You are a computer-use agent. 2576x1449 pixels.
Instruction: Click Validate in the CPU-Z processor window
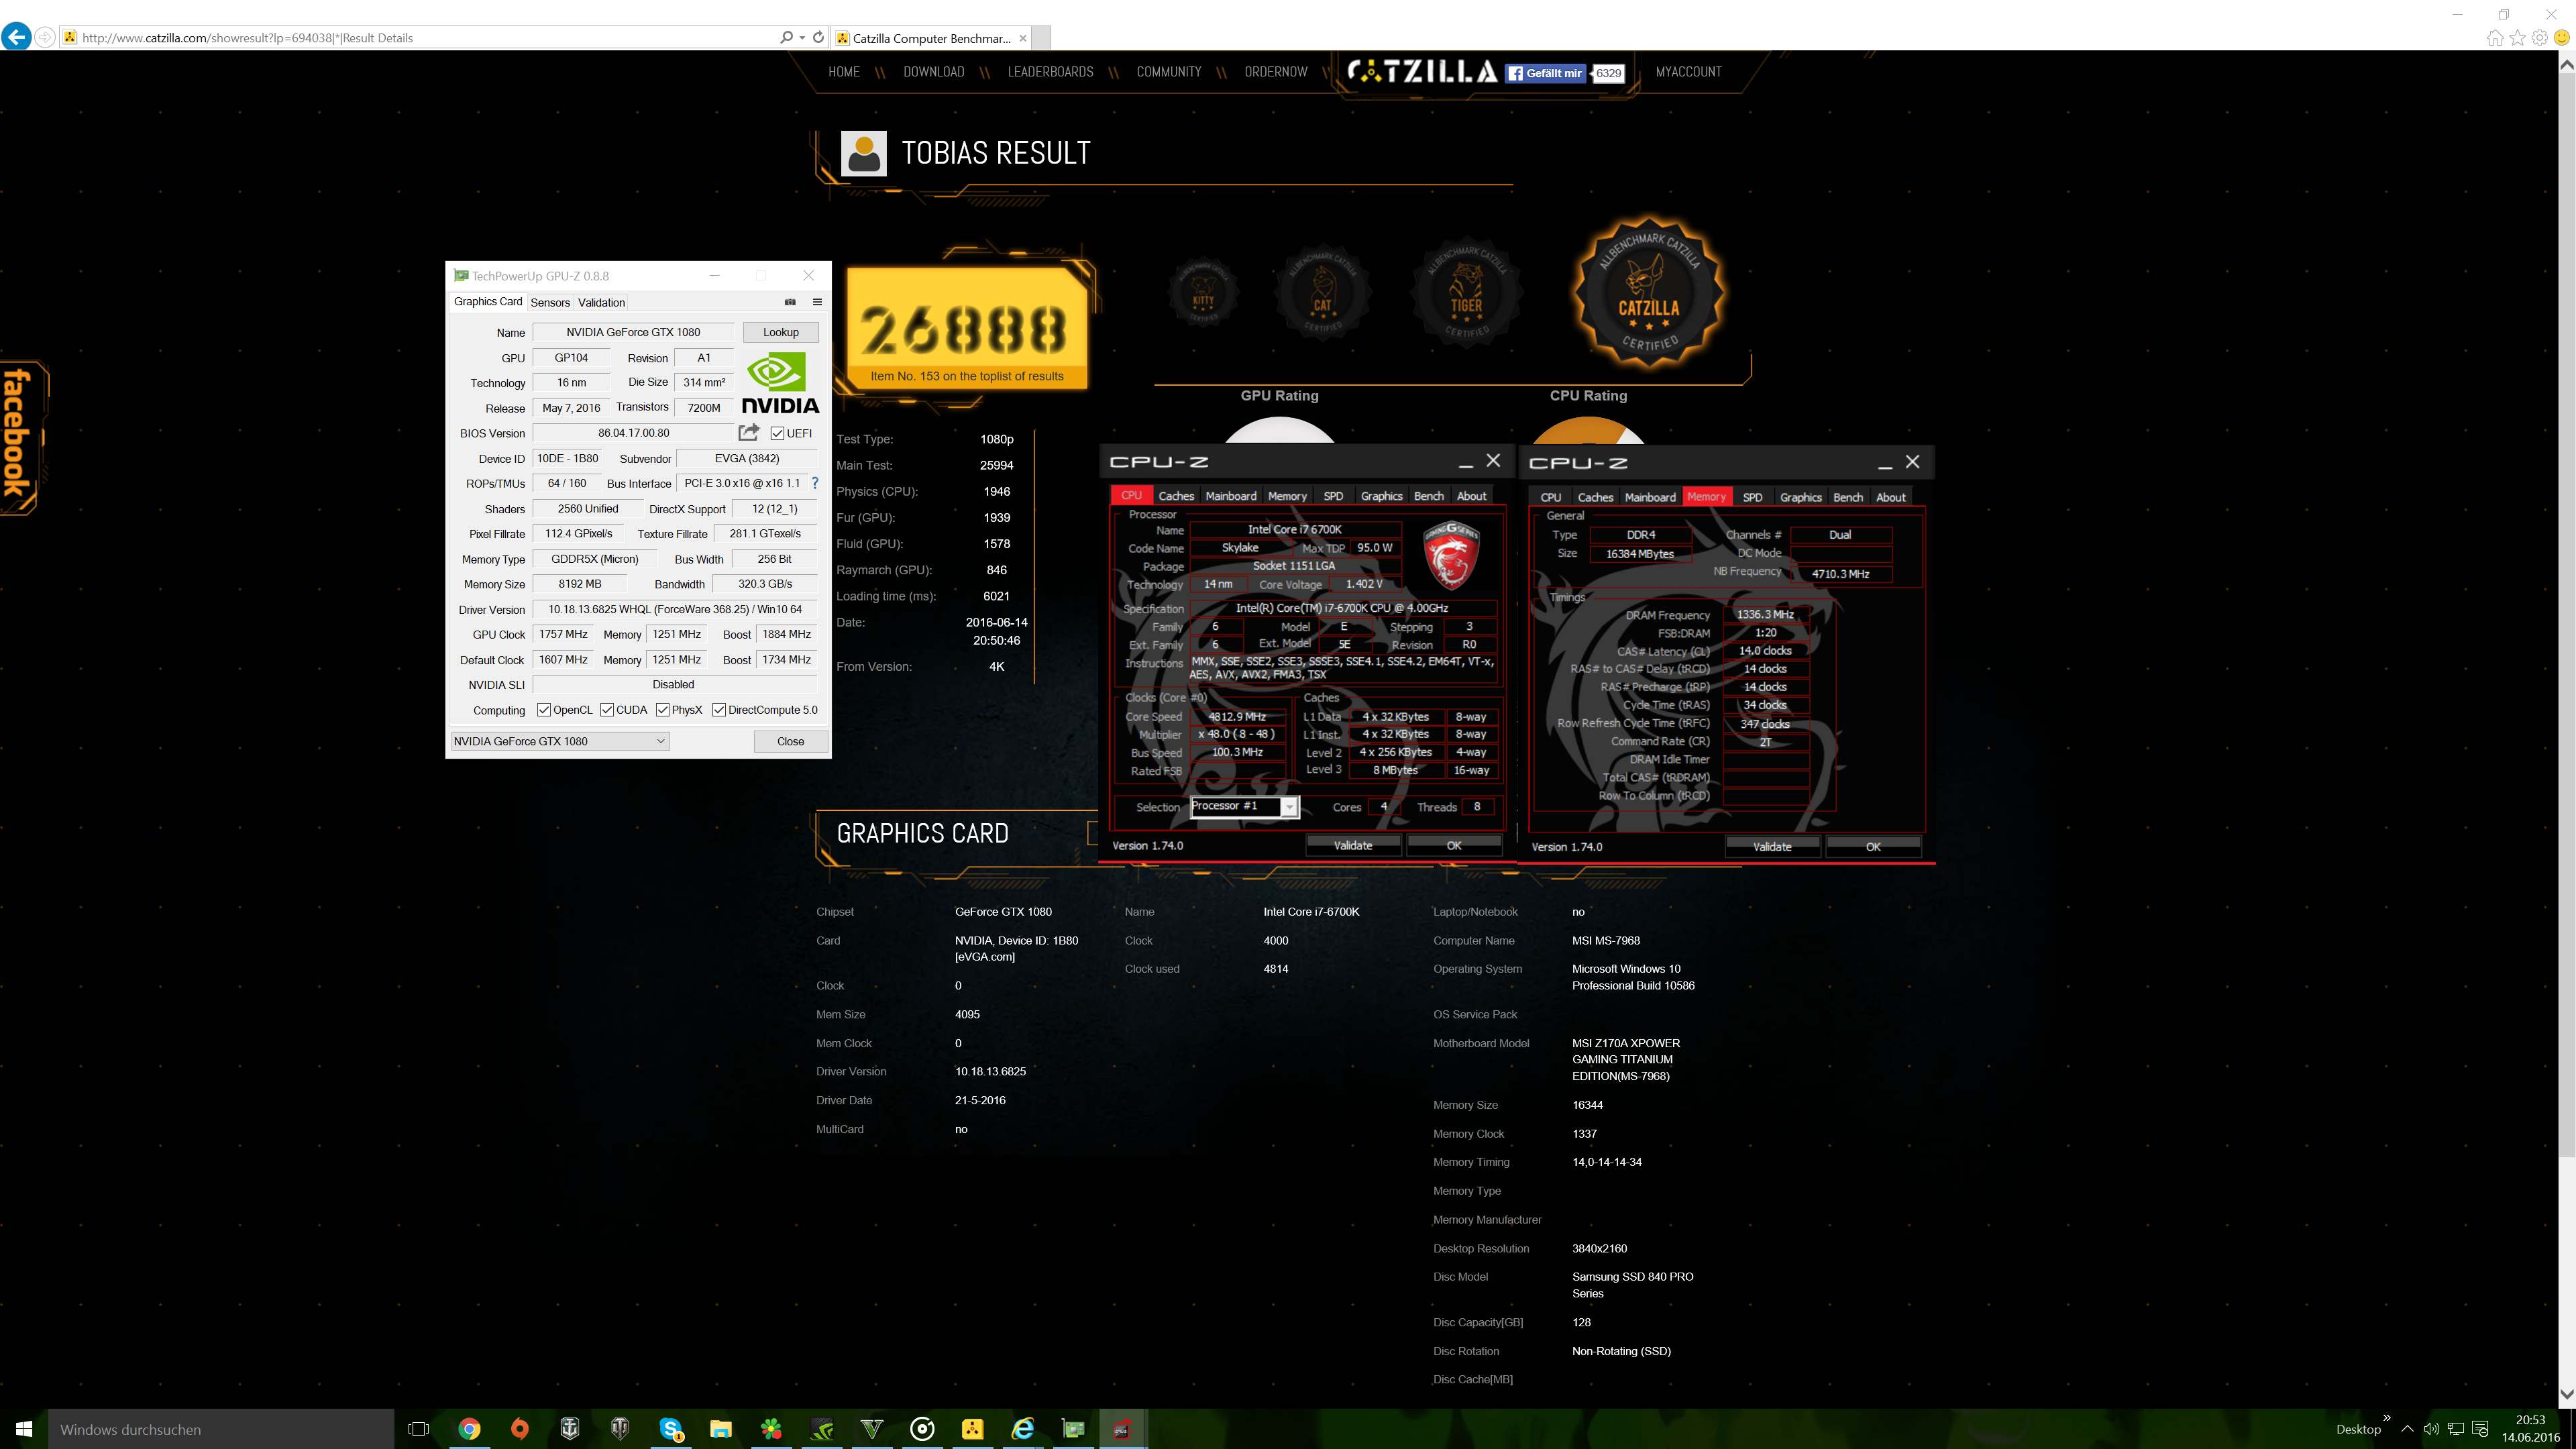1353,846
